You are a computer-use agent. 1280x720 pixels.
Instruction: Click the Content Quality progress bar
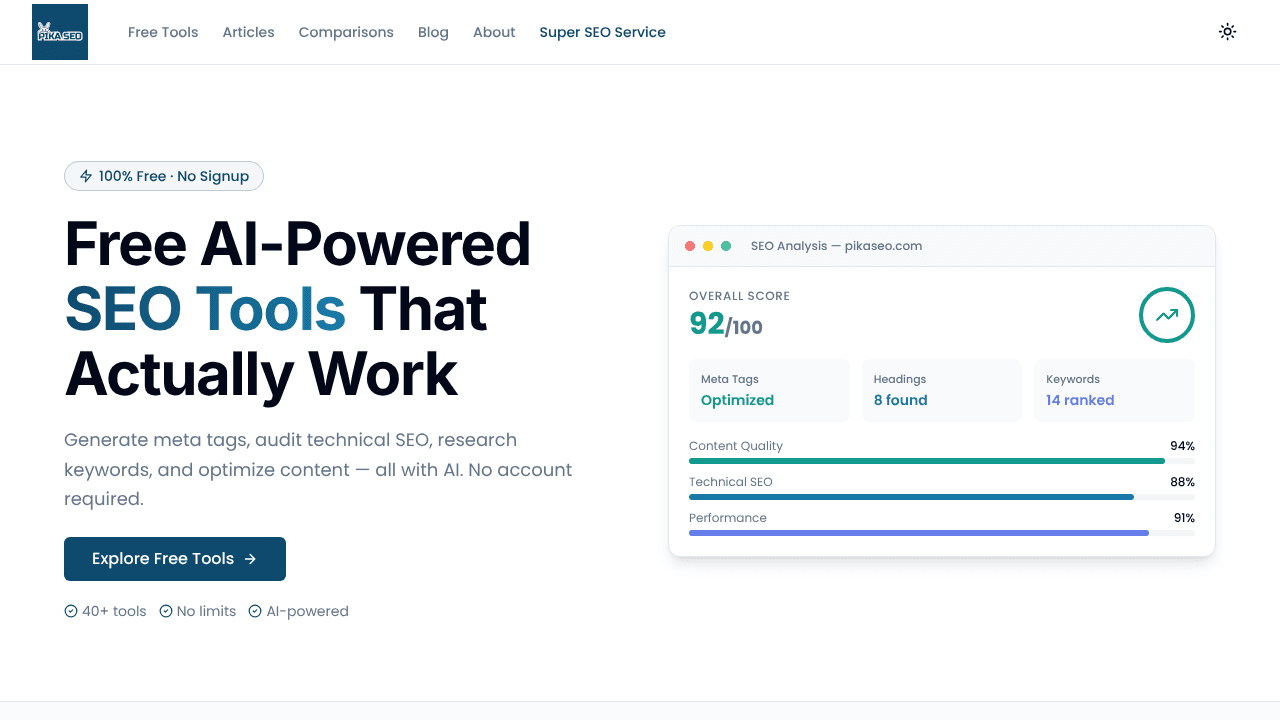(x=942, y=461)
